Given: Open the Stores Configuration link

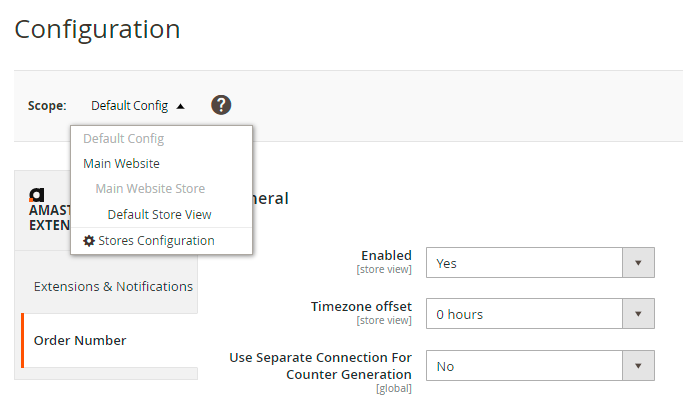Looking at the screenshot, I should (x=156, y=241).
